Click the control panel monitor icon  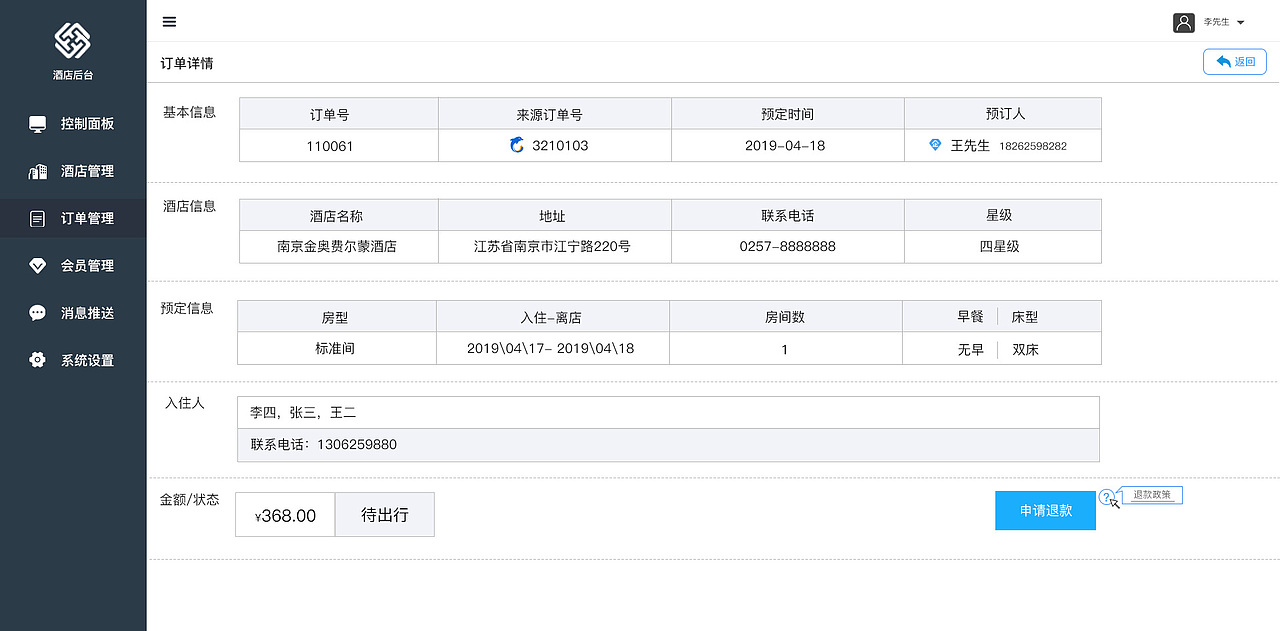point(38,124)
